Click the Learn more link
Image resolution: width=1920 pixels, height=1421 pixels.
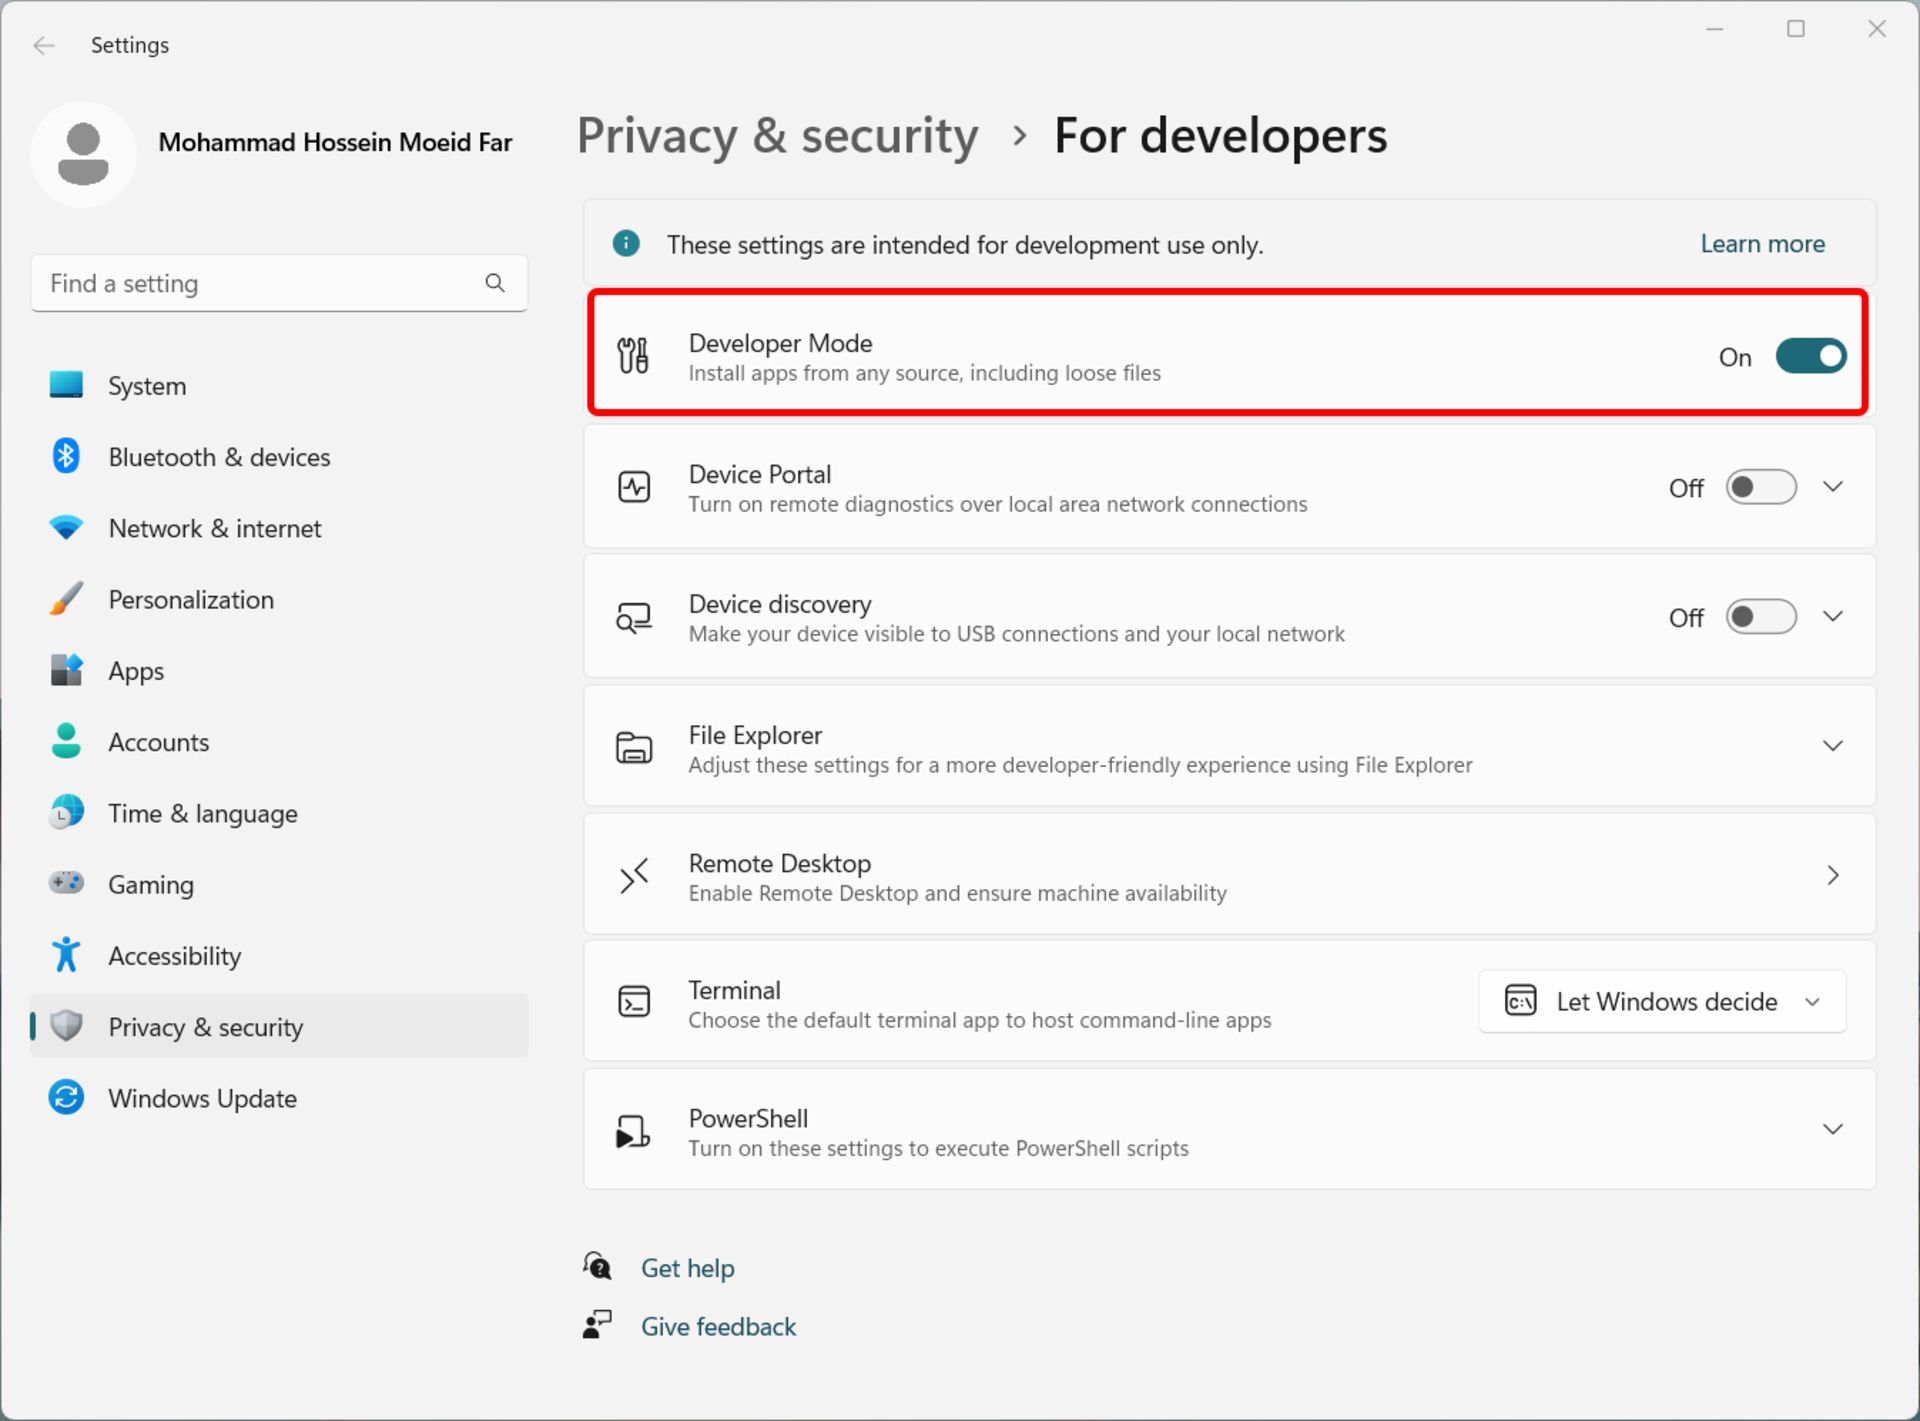click(x=1762, y=243)
